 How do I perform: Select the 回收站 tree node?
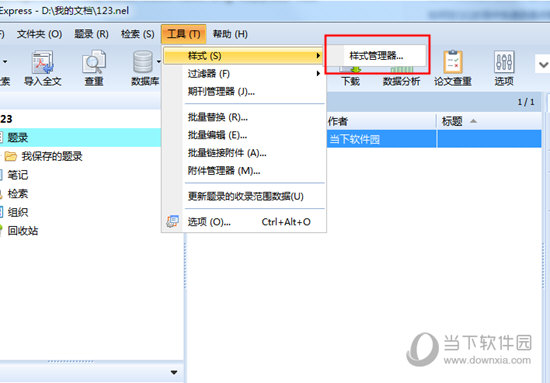pos(23,231)
